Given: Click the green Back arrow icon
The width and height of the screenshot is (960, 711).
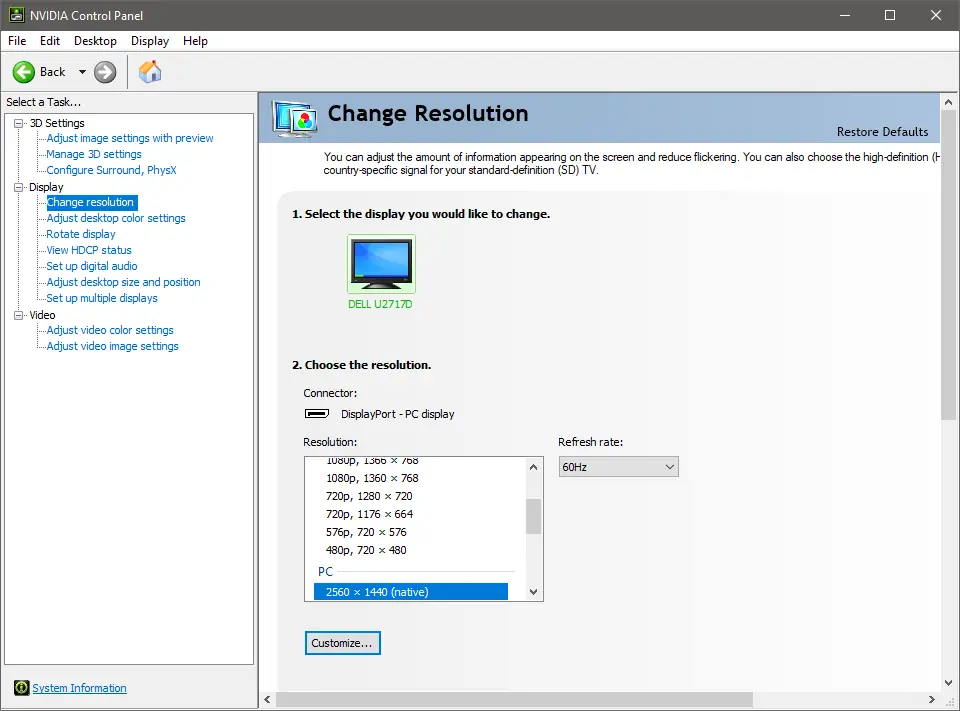Looking at the screenshot, I should click(24, 72).
